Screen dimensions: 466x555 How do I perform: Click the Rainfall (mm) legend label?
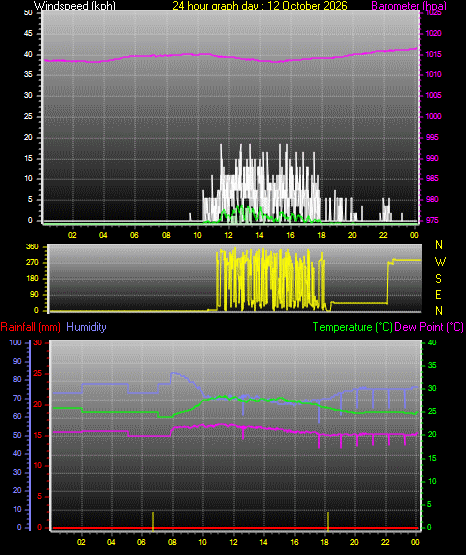pyautogui.click(x=30, y=327)
